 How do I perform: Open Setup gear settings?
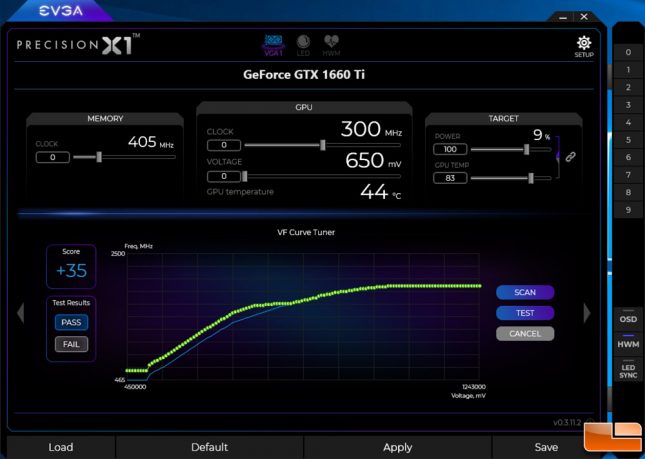click(584, 47)
